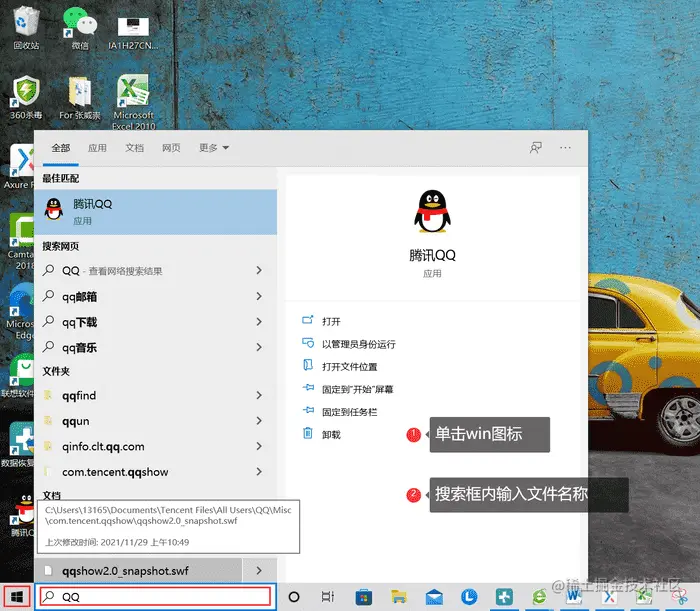700x611 pixels.
Task: Open the qqun folder result
Action: tap(138, 421)
